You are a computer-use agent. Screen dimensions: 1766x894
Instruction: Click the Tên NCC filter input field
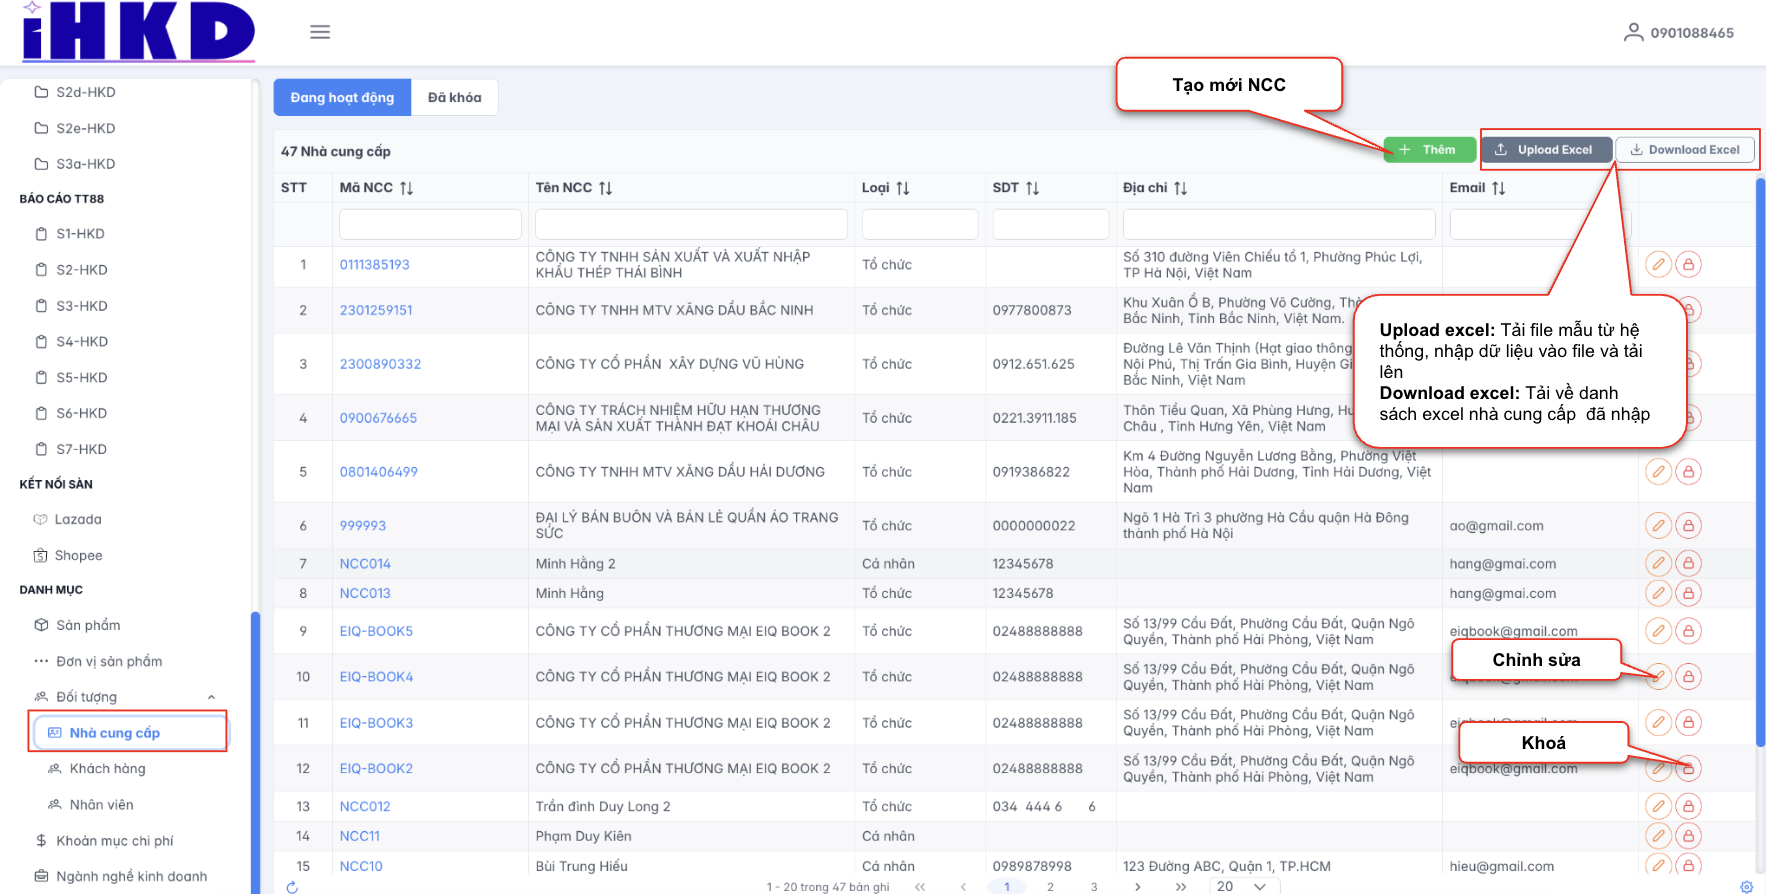pyautogui.click(x=690, y=224)
